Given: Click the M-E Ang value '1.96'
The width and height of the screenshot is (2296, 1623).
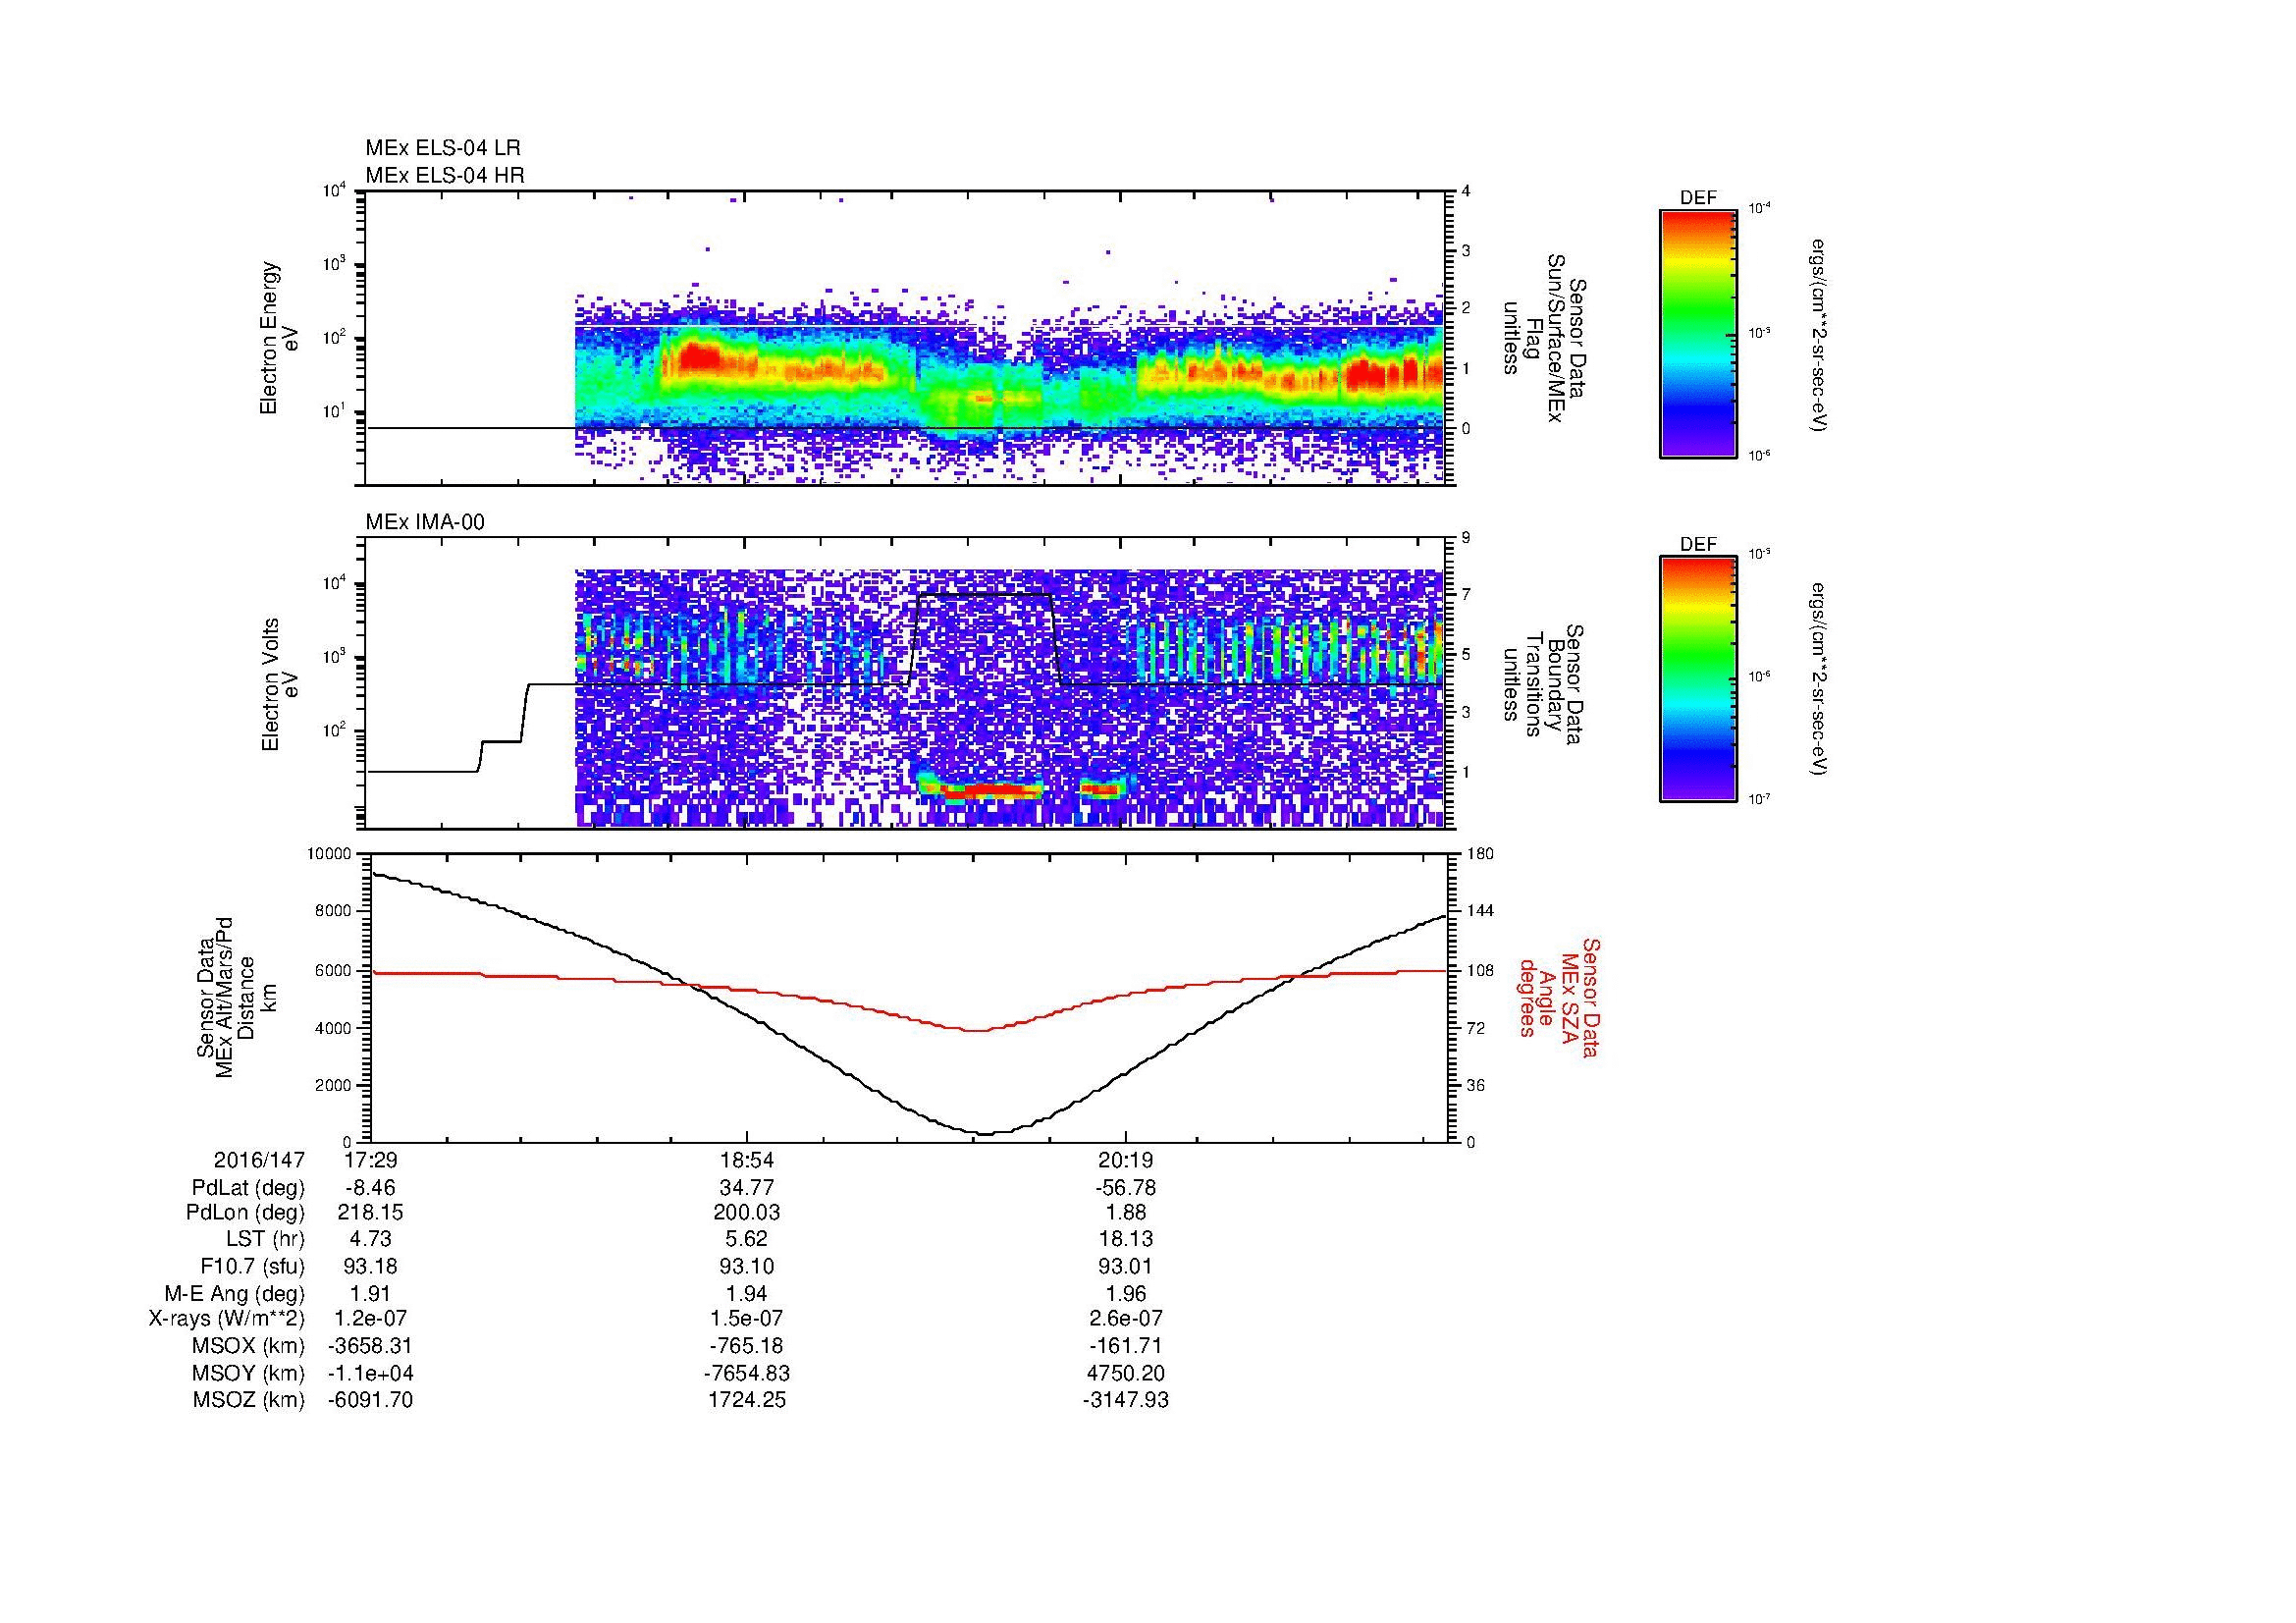Looking at the screenshot, I should pyautogui.click(x=1125, y=1293).
